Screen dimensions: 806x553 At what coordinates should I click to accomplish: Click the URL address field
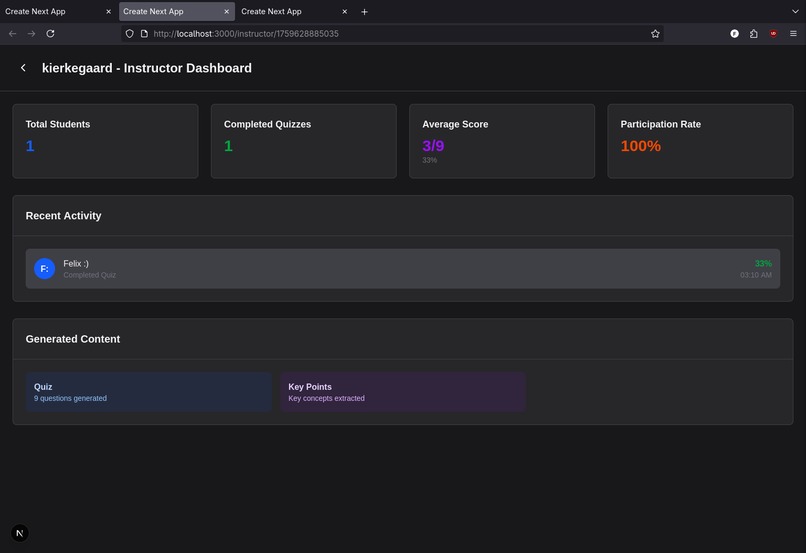pos(393,33)
